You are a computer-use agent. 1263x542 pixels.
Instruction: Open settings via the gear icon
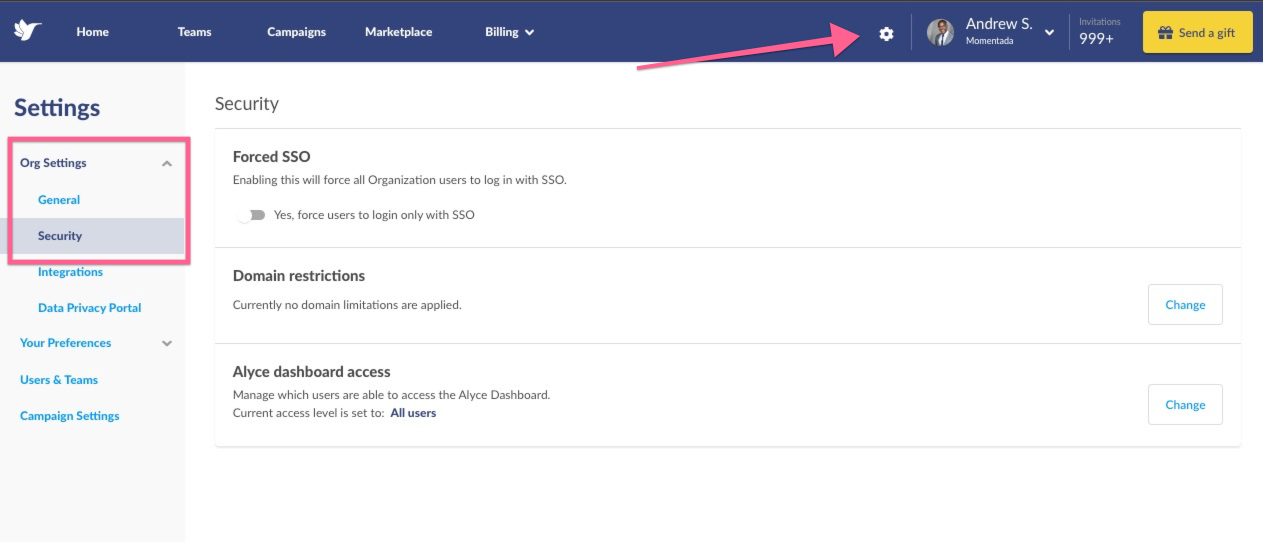886,34
